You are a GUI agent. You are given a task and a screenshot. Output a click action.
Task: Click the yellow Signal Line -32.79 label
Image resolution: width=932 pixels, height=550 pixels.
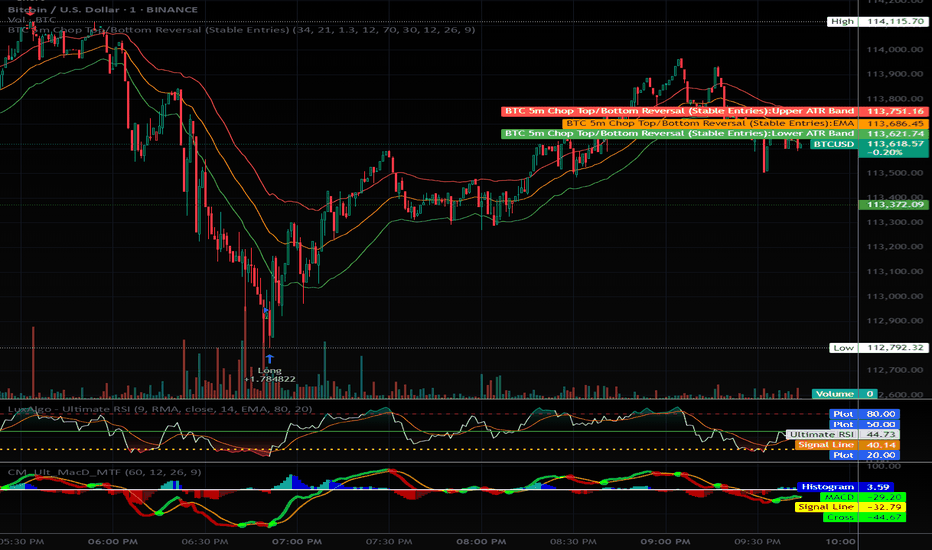click(x=850, y=507)
